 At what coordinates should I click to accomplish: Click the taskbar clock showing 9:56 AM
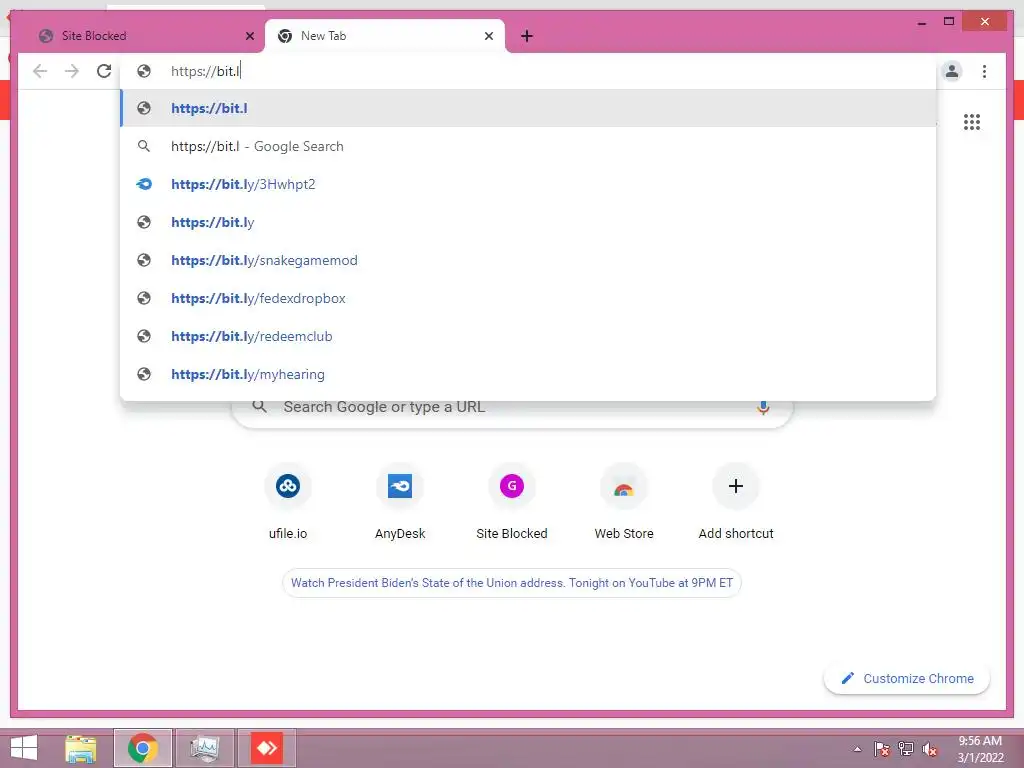coord(980,749)
